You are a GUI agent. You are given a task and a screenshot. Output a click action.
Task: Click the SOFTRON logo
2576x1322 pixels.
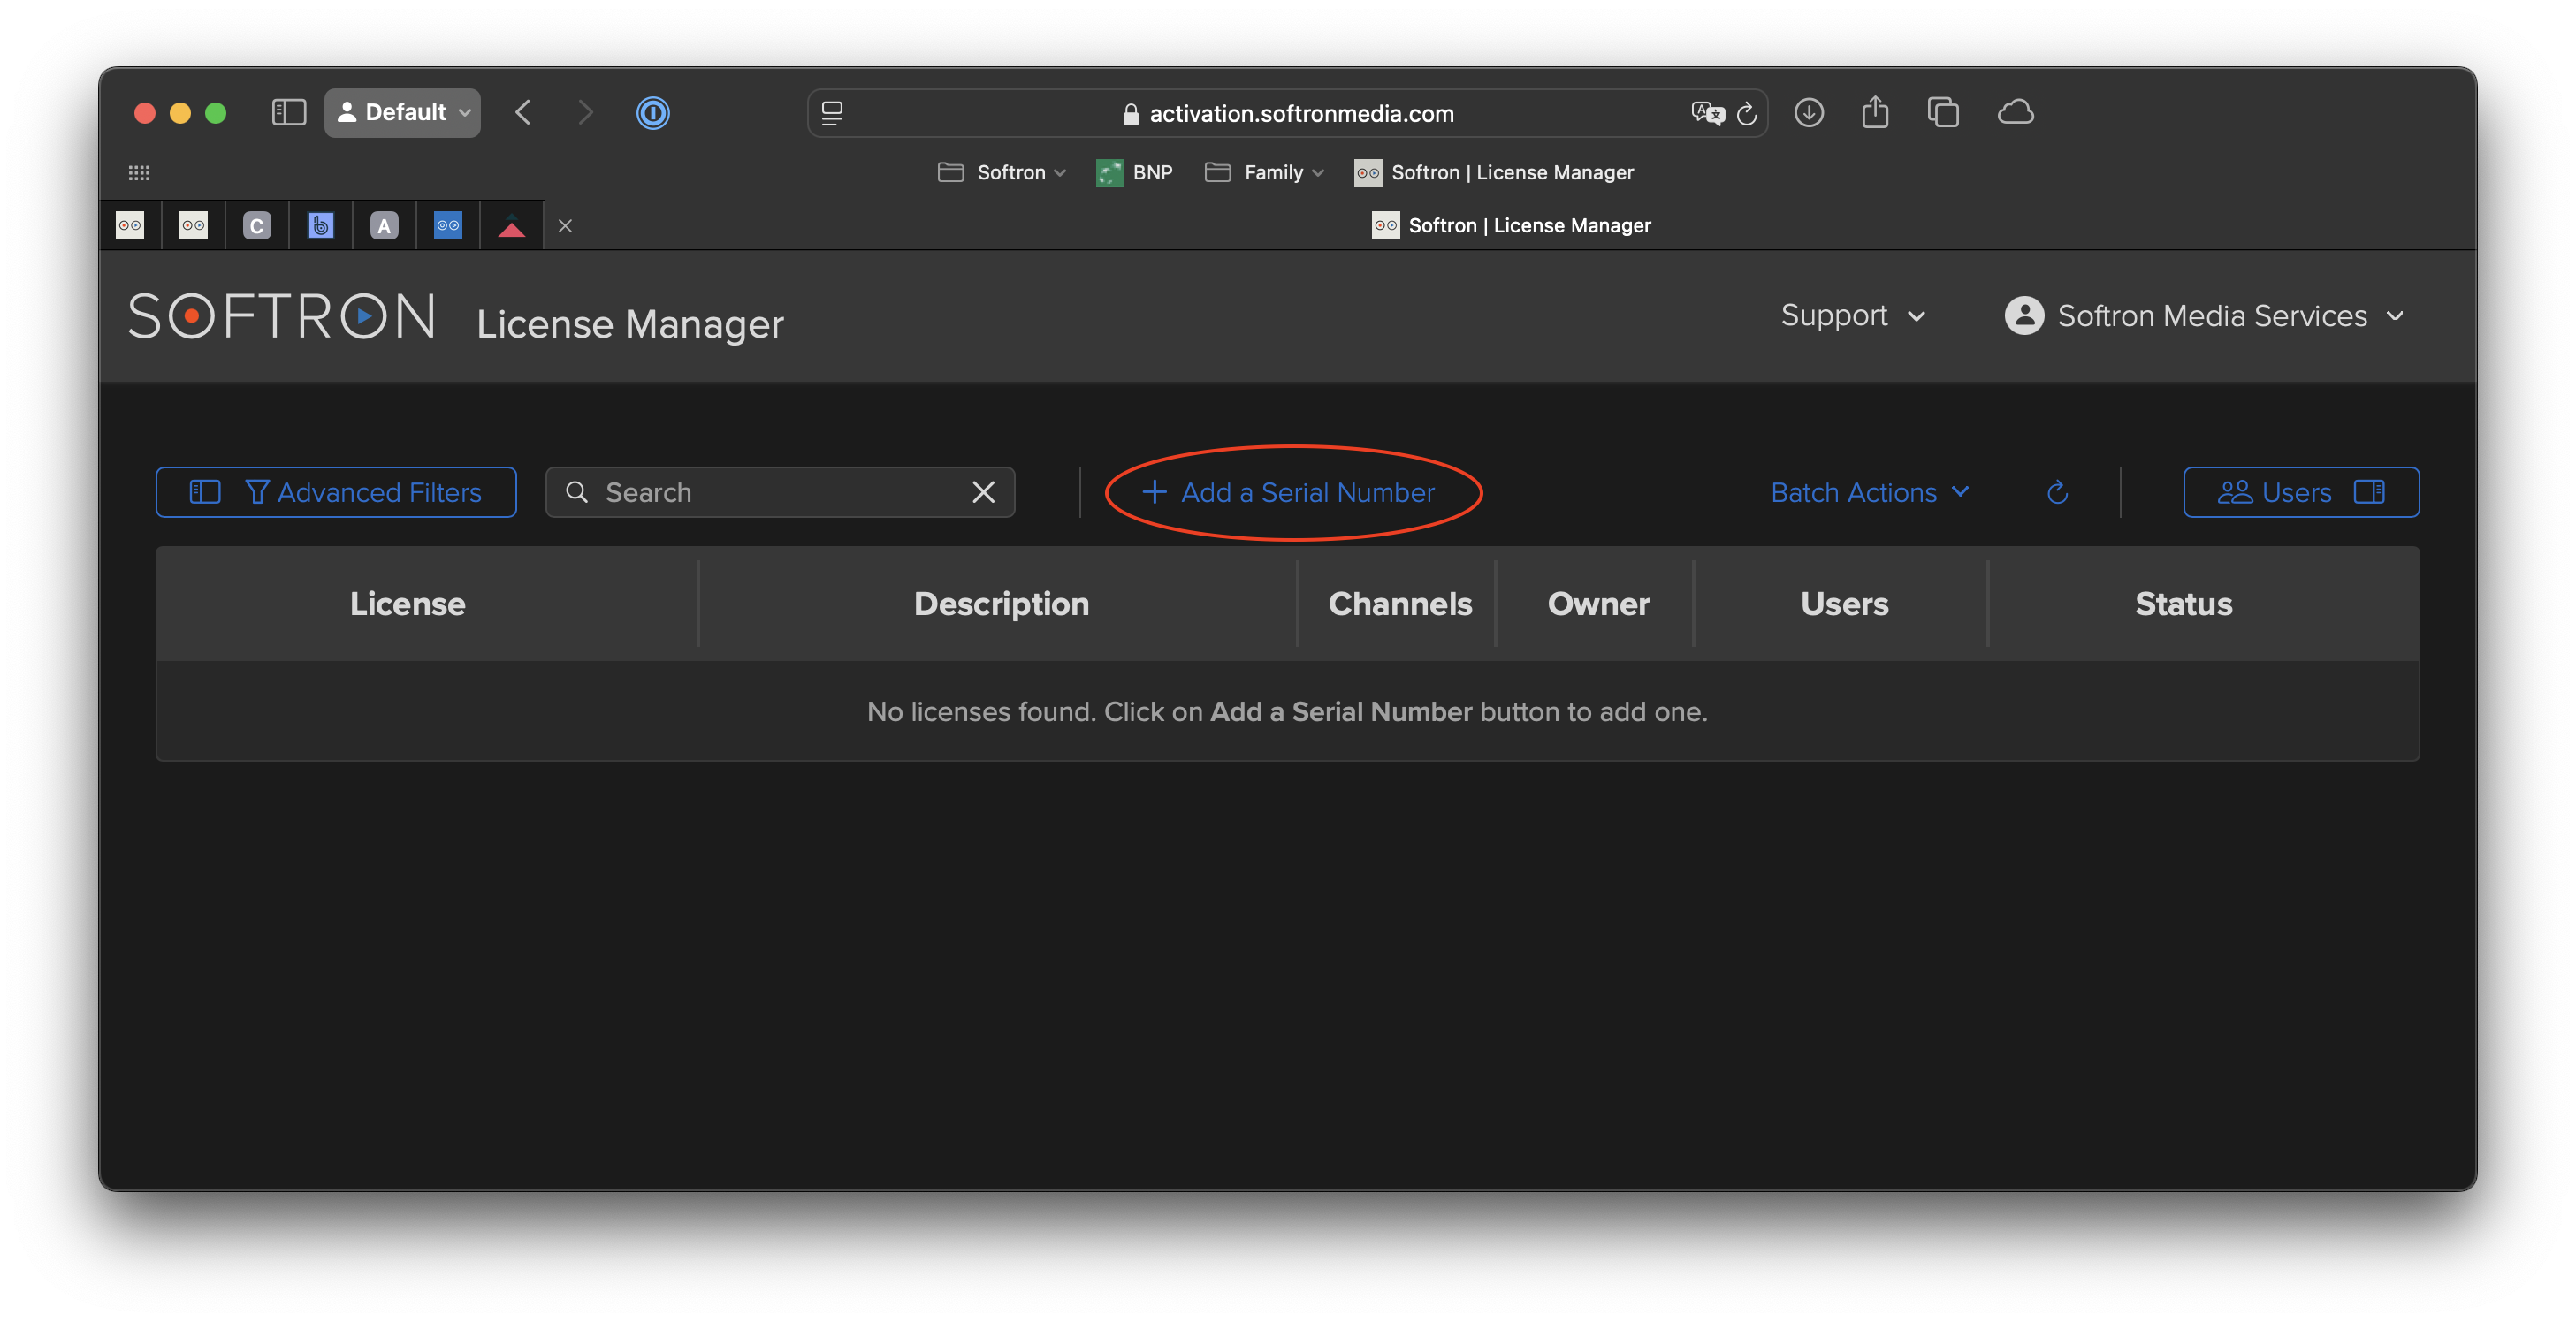point(282,316)
